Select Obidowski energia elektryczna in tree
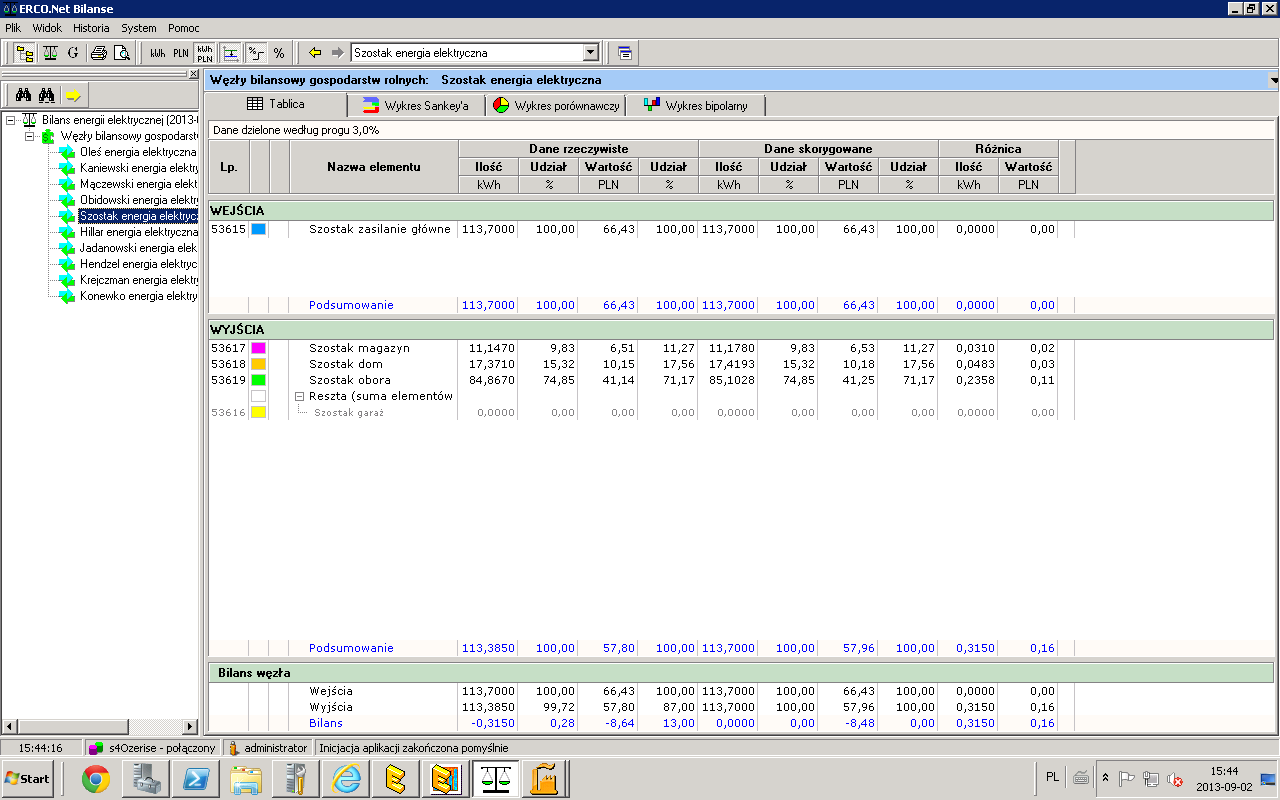1280x800 pixels. point(138,200)
